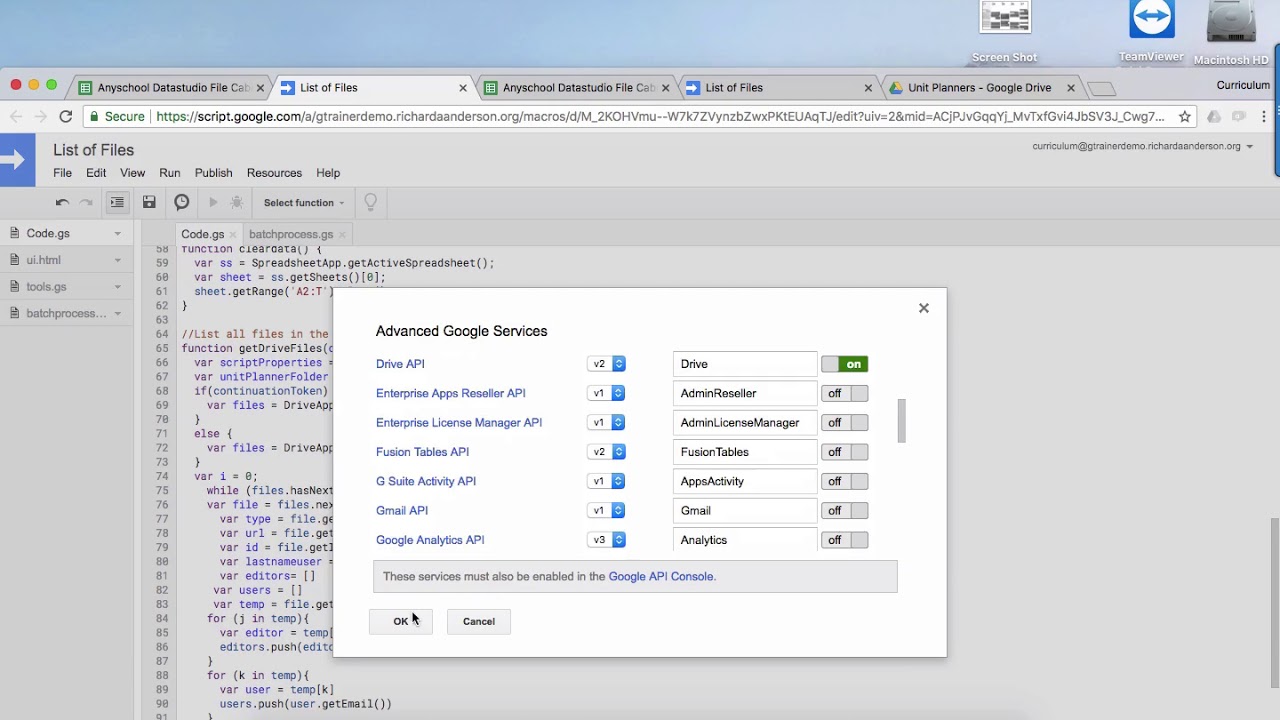Open Macintosh HD desktop icon

[x=1231, y=32]
